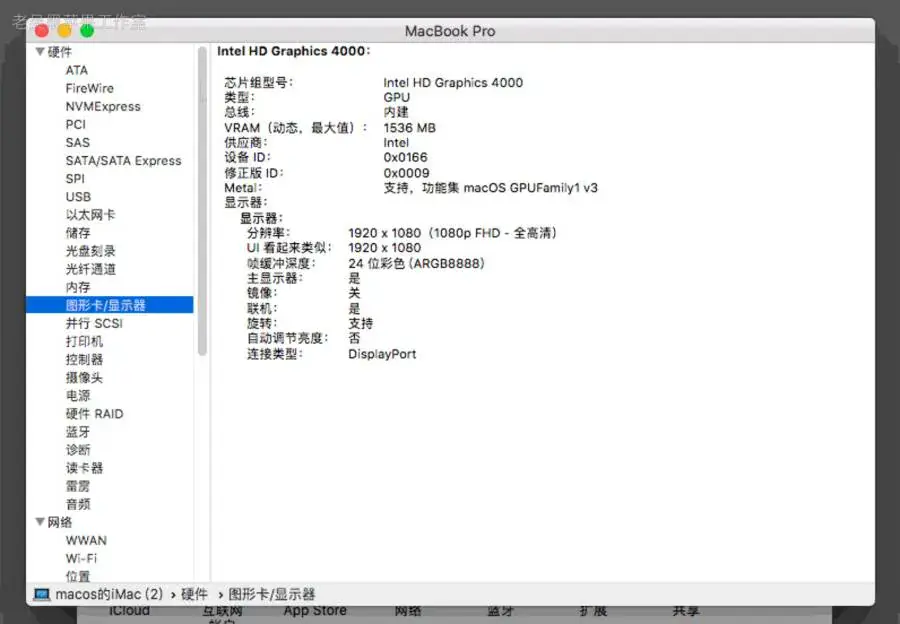Screen dimensions: 900x624
Task: Select 位置 under 网络
Action: [77, 576]
